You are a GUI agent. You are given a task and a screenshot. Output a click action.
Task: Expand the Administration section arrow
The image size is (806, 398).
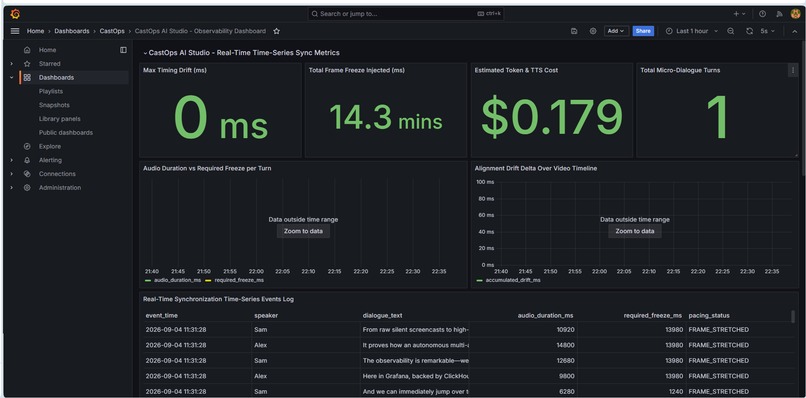[x=11, y=188]
